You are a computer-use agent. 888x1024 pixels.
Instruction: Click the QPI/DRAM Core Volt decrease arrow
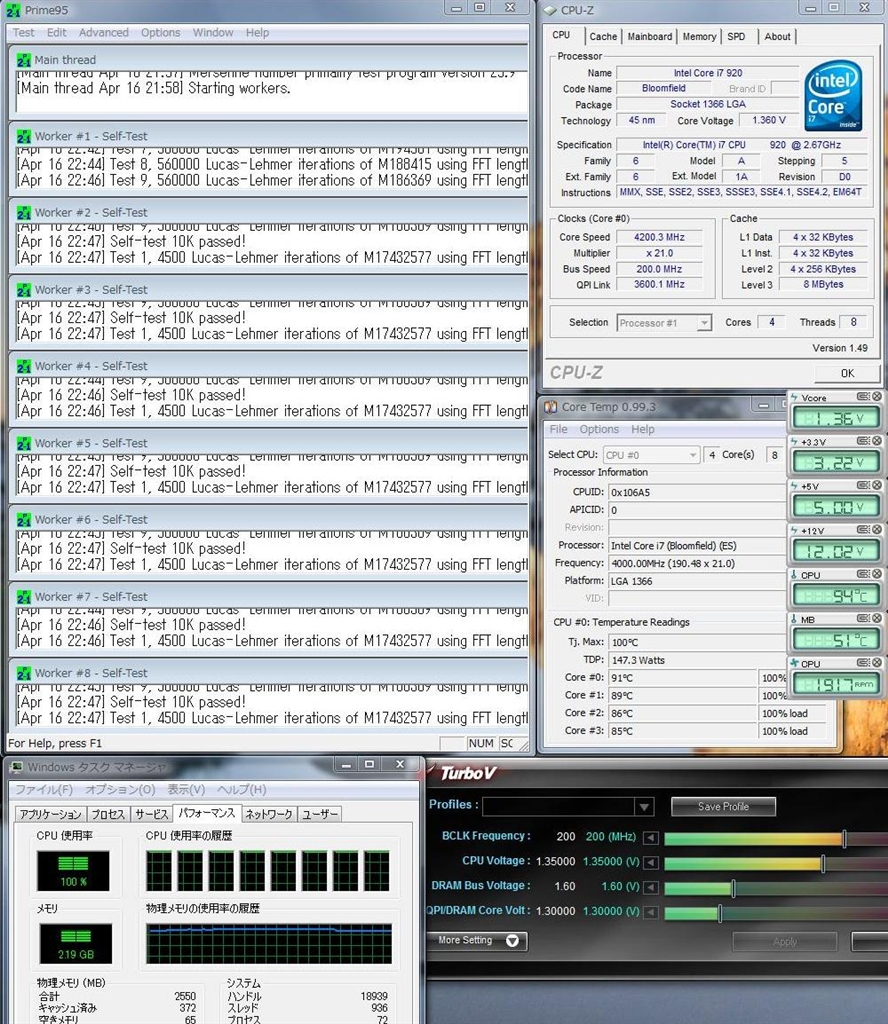pyautogui.click(x=650, y=912)
